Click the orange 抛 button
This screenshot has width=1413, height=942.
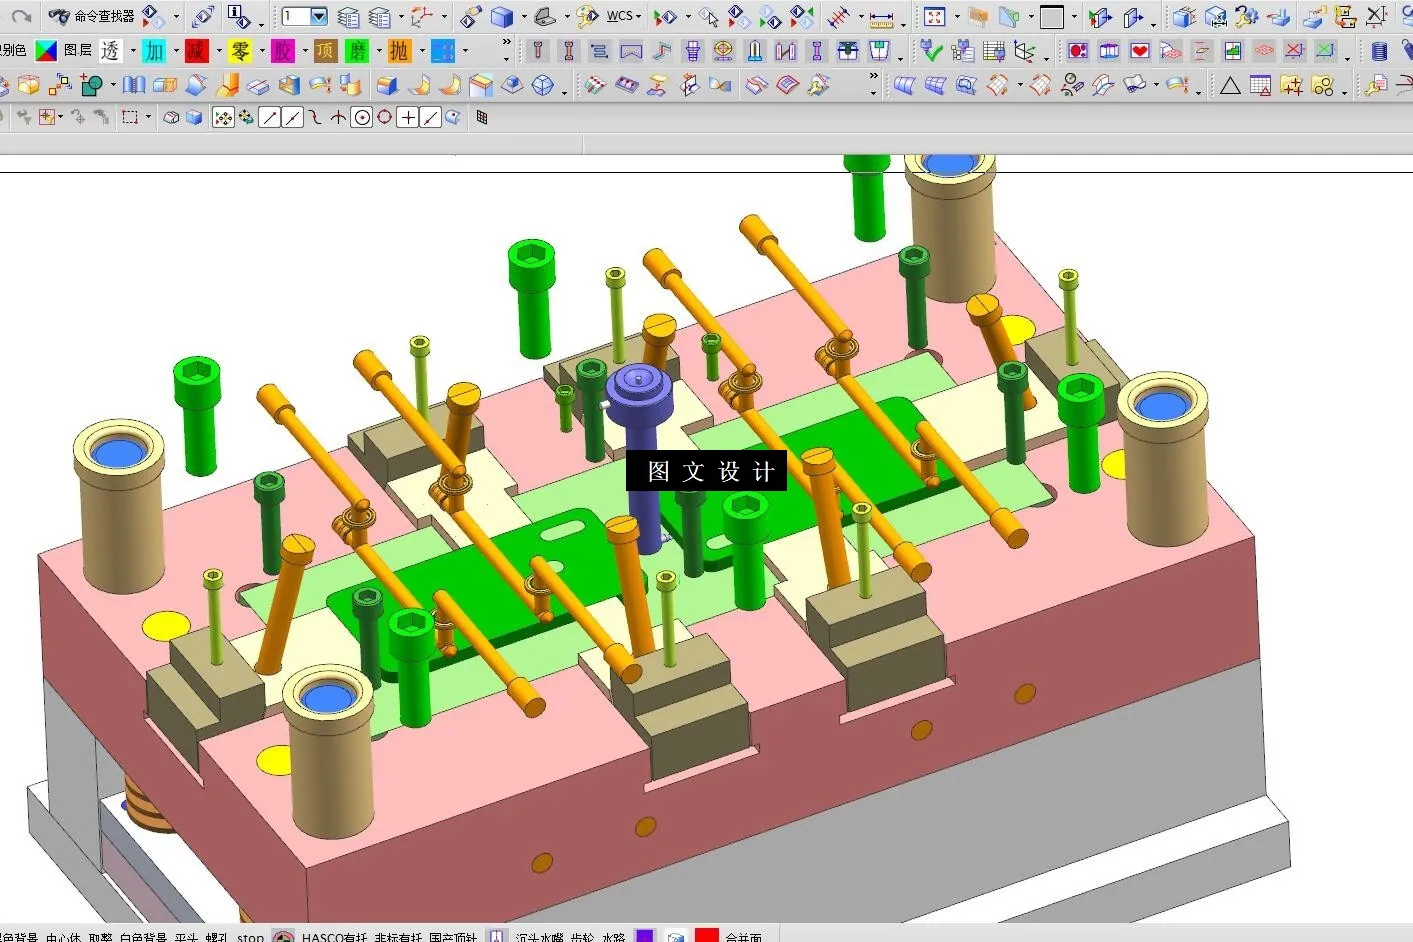(x=399, y=50)
